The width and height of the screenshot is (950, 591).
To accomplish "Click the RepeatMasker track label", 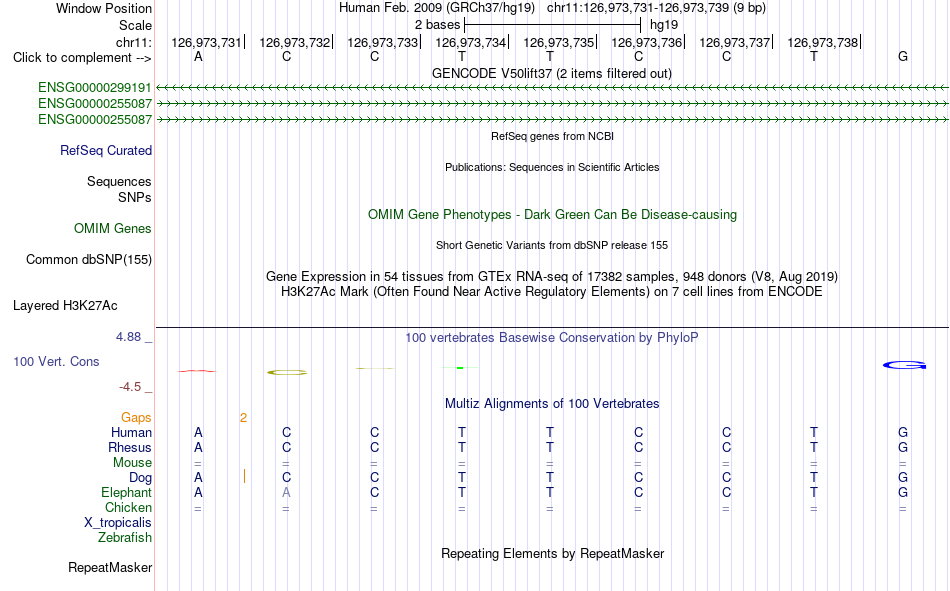I will coord(110,567).
